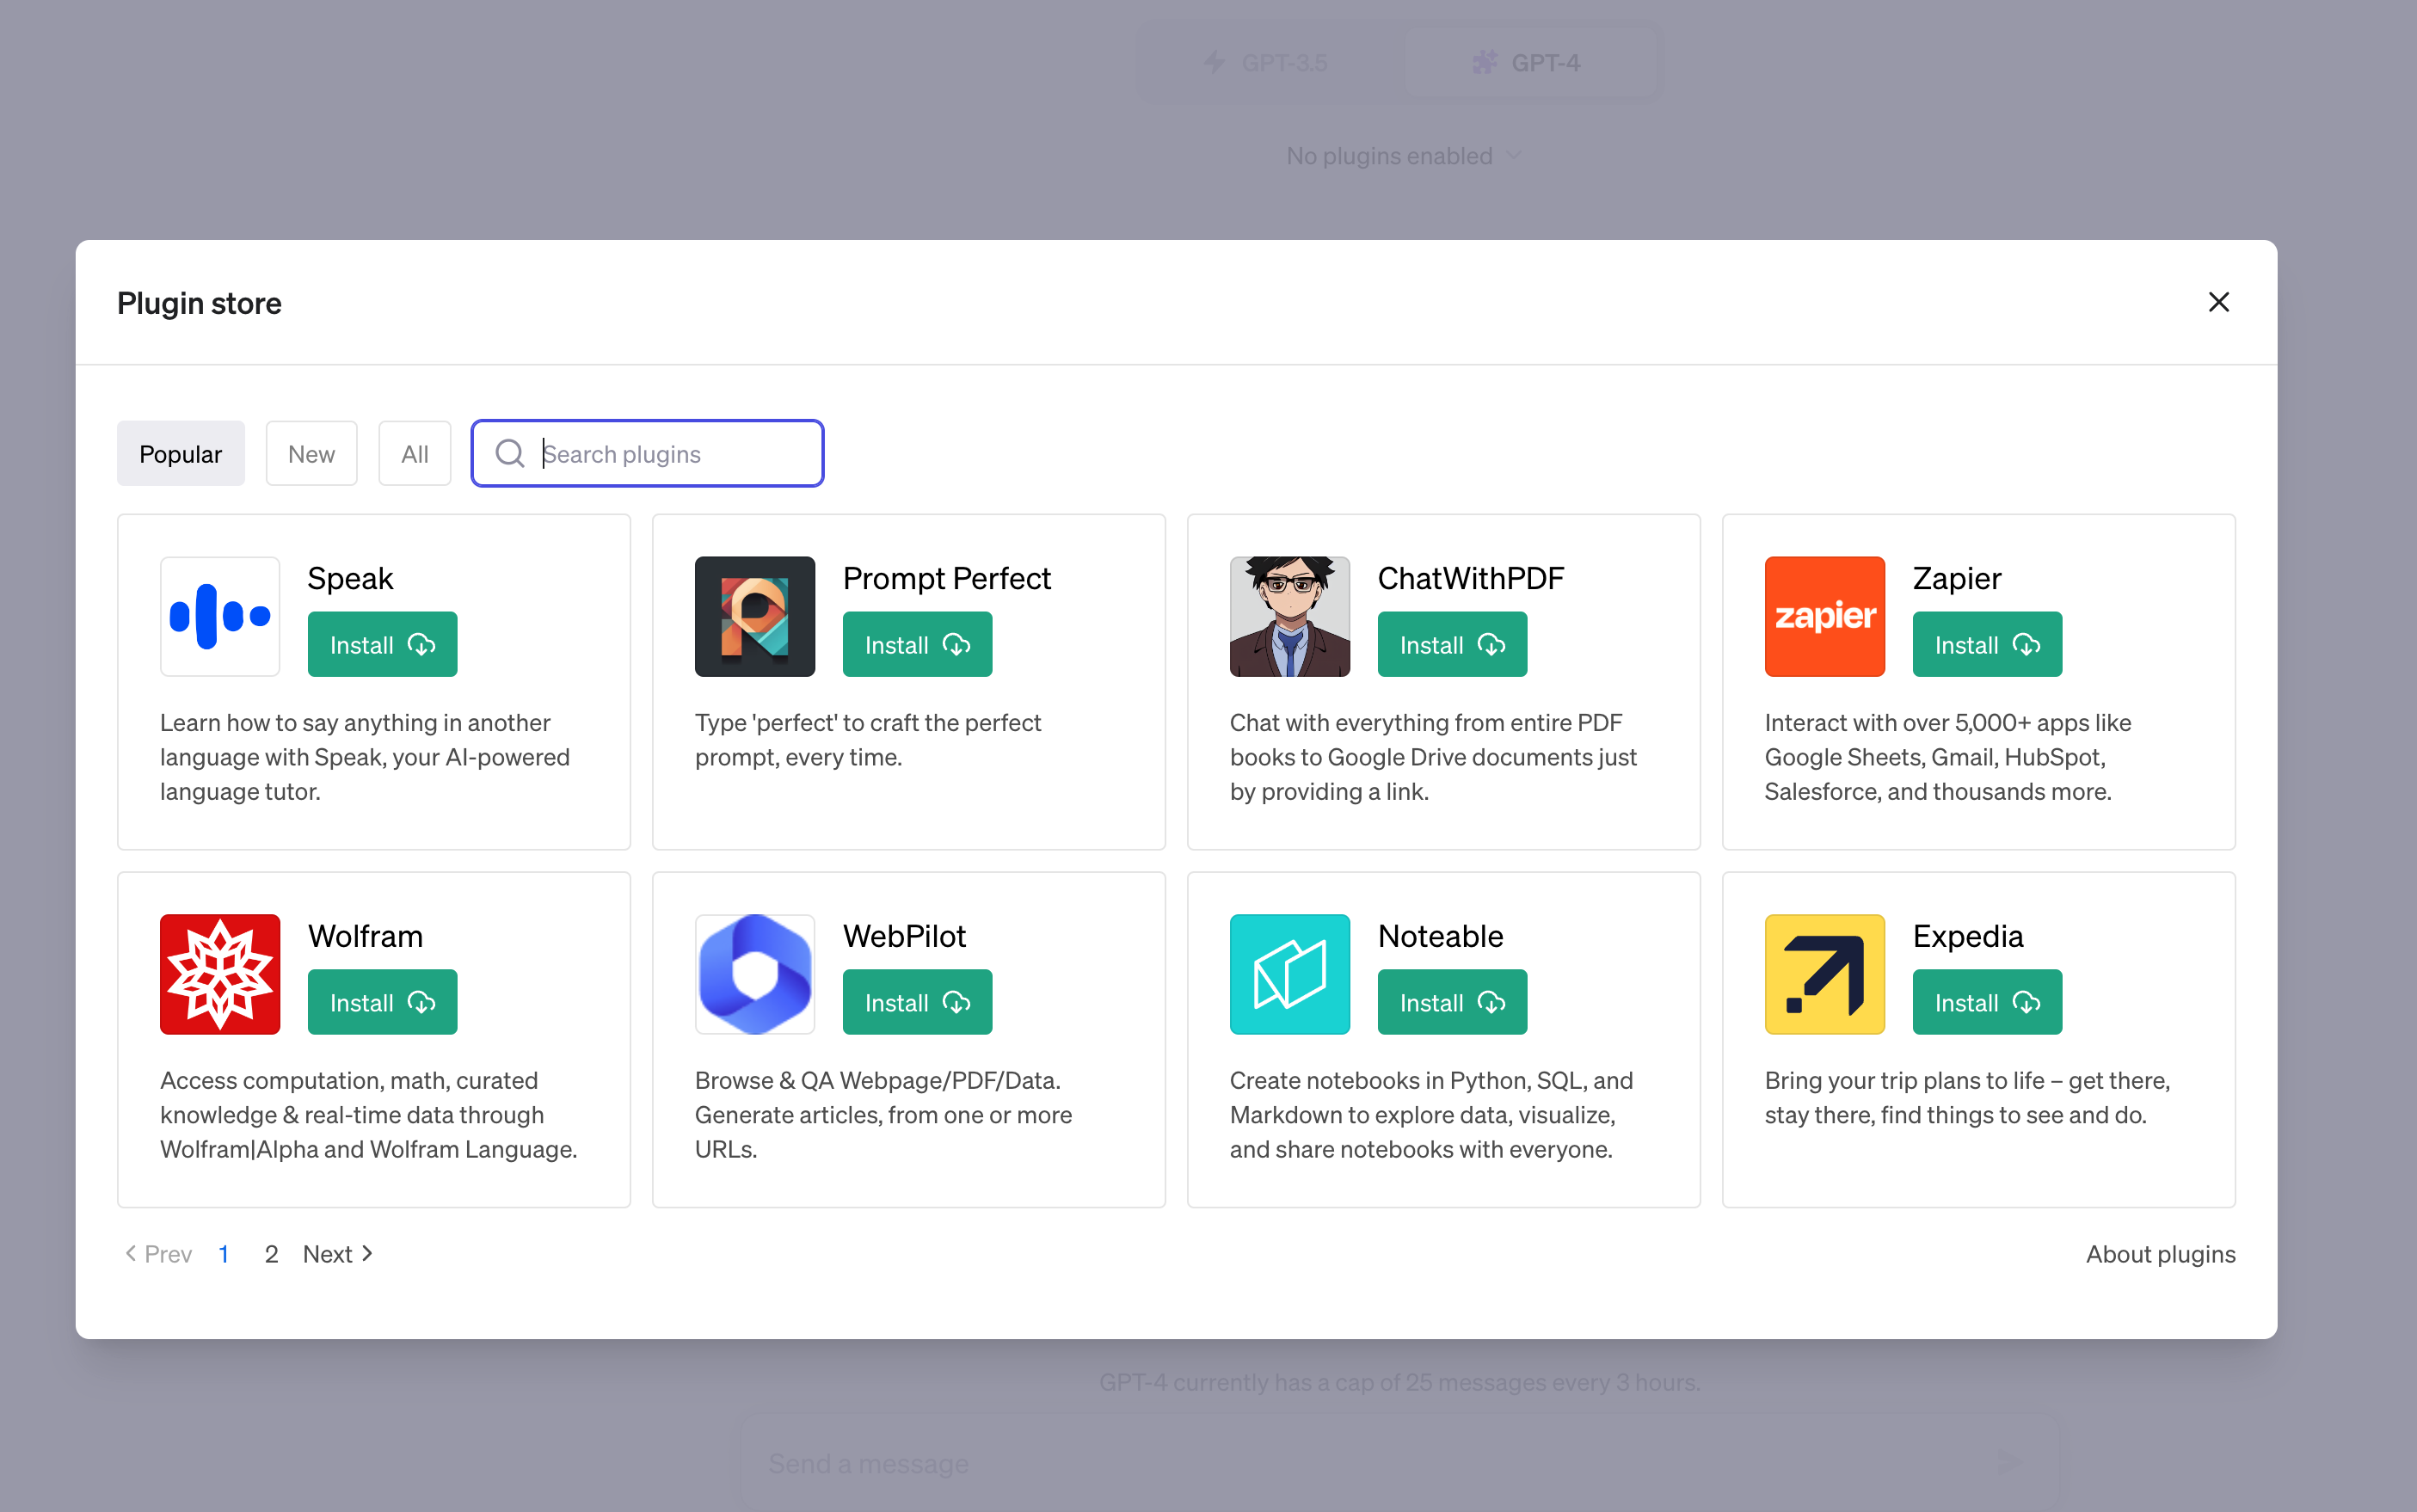This screenshot has height=1512, width=2417.
Task: Click the Expedia title text
Action: pos(1968,936)
